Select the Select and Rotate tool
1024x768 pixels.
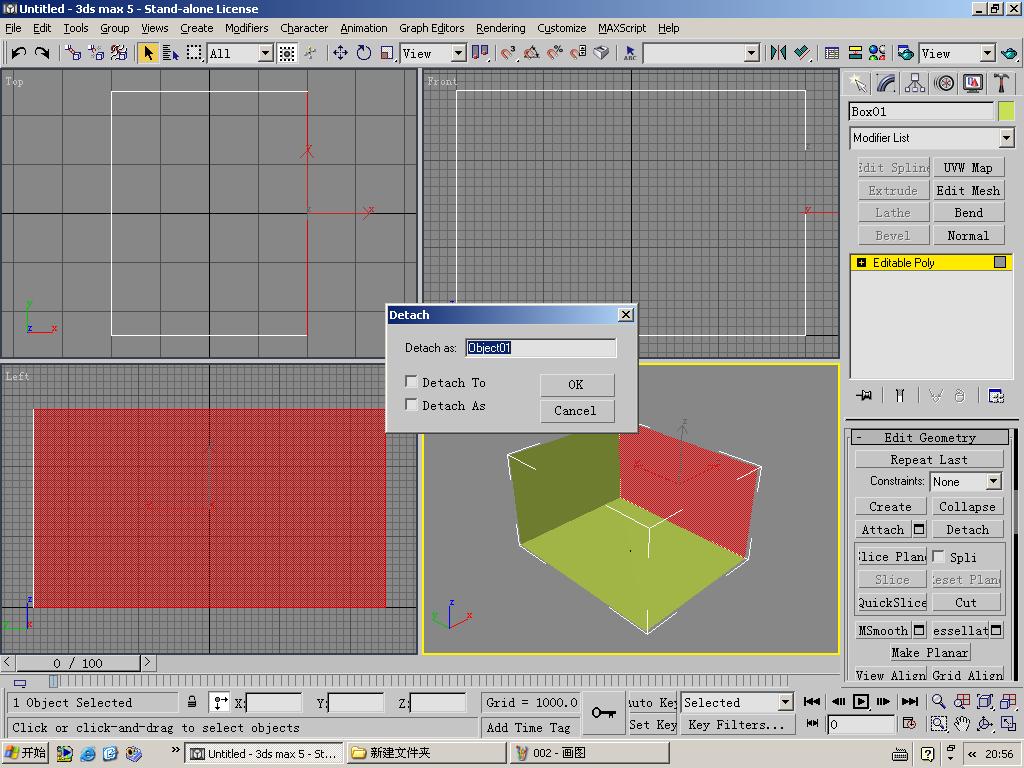[364, 53]
